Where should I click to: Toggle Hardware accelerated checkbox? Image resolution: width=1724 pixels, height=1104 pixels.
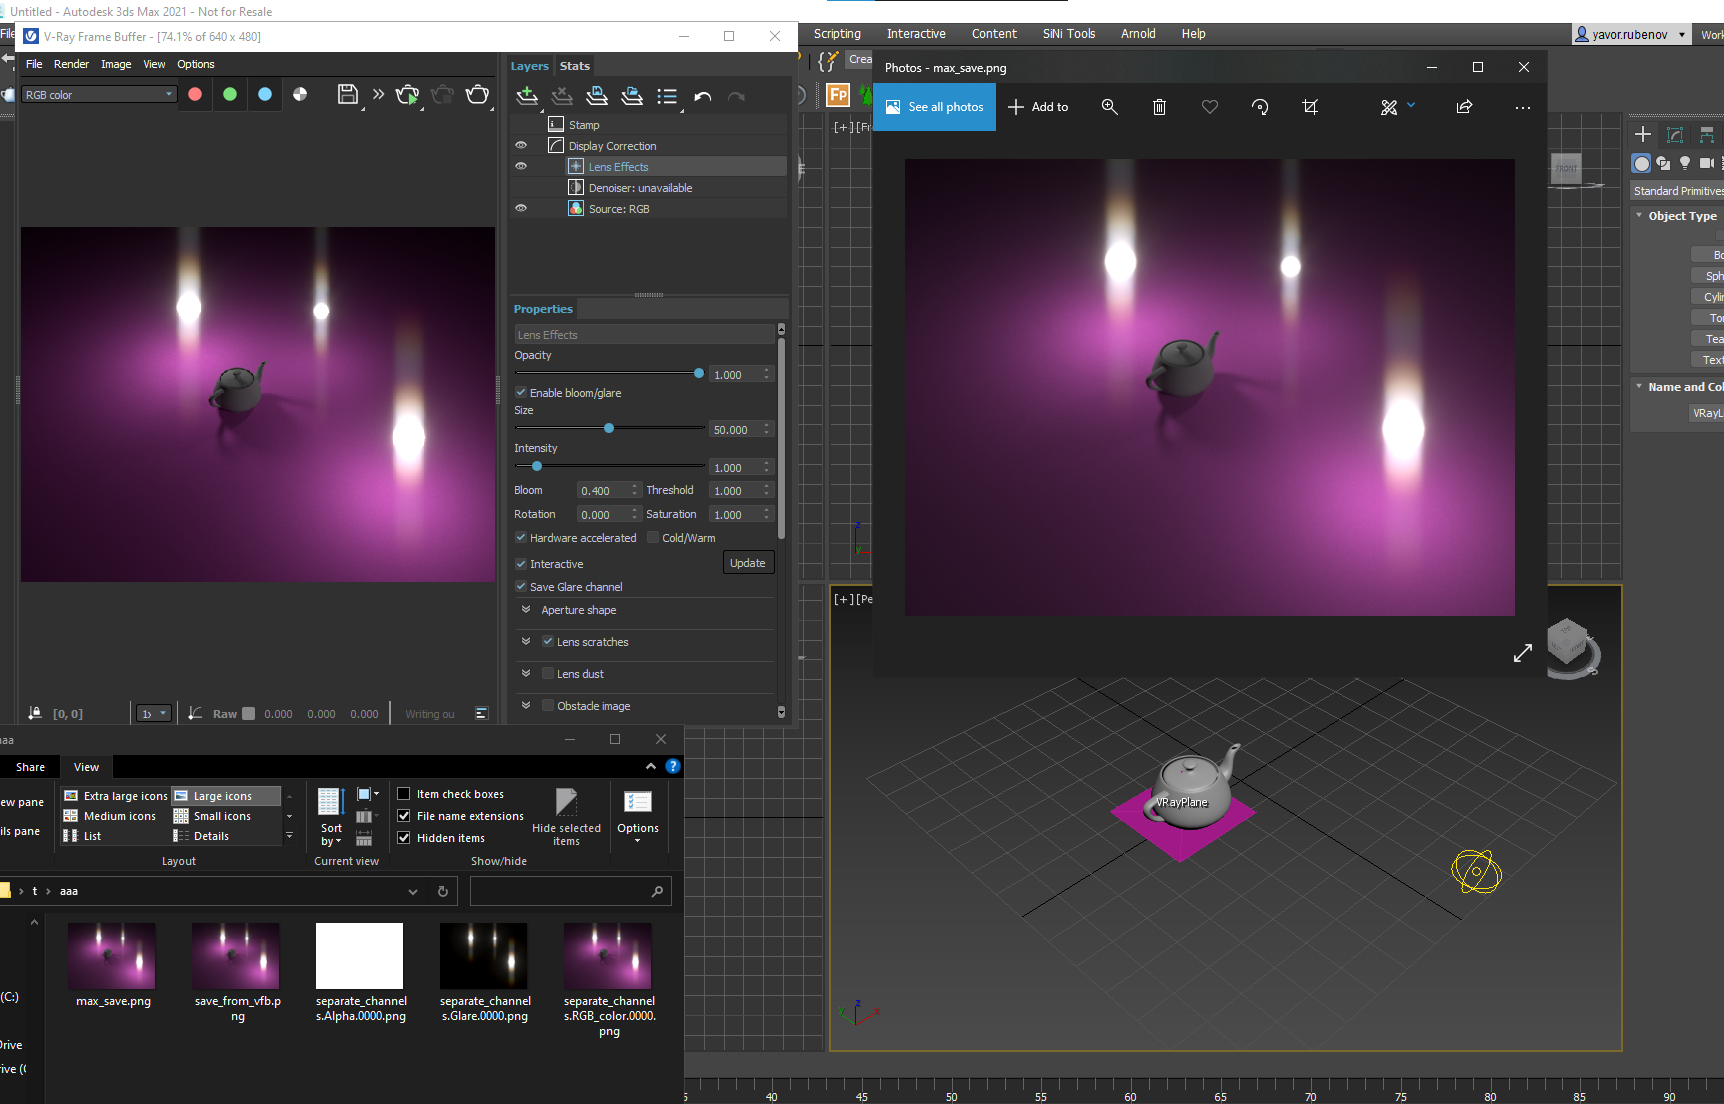coord(521,537)
